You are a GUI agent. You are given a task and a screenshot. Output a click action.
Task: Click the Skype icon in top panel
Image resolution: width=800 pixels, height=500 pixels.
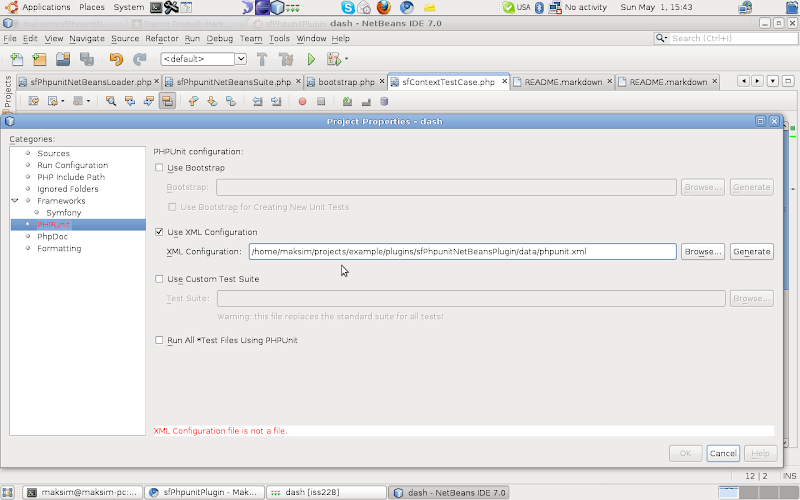tap(347, 7)
